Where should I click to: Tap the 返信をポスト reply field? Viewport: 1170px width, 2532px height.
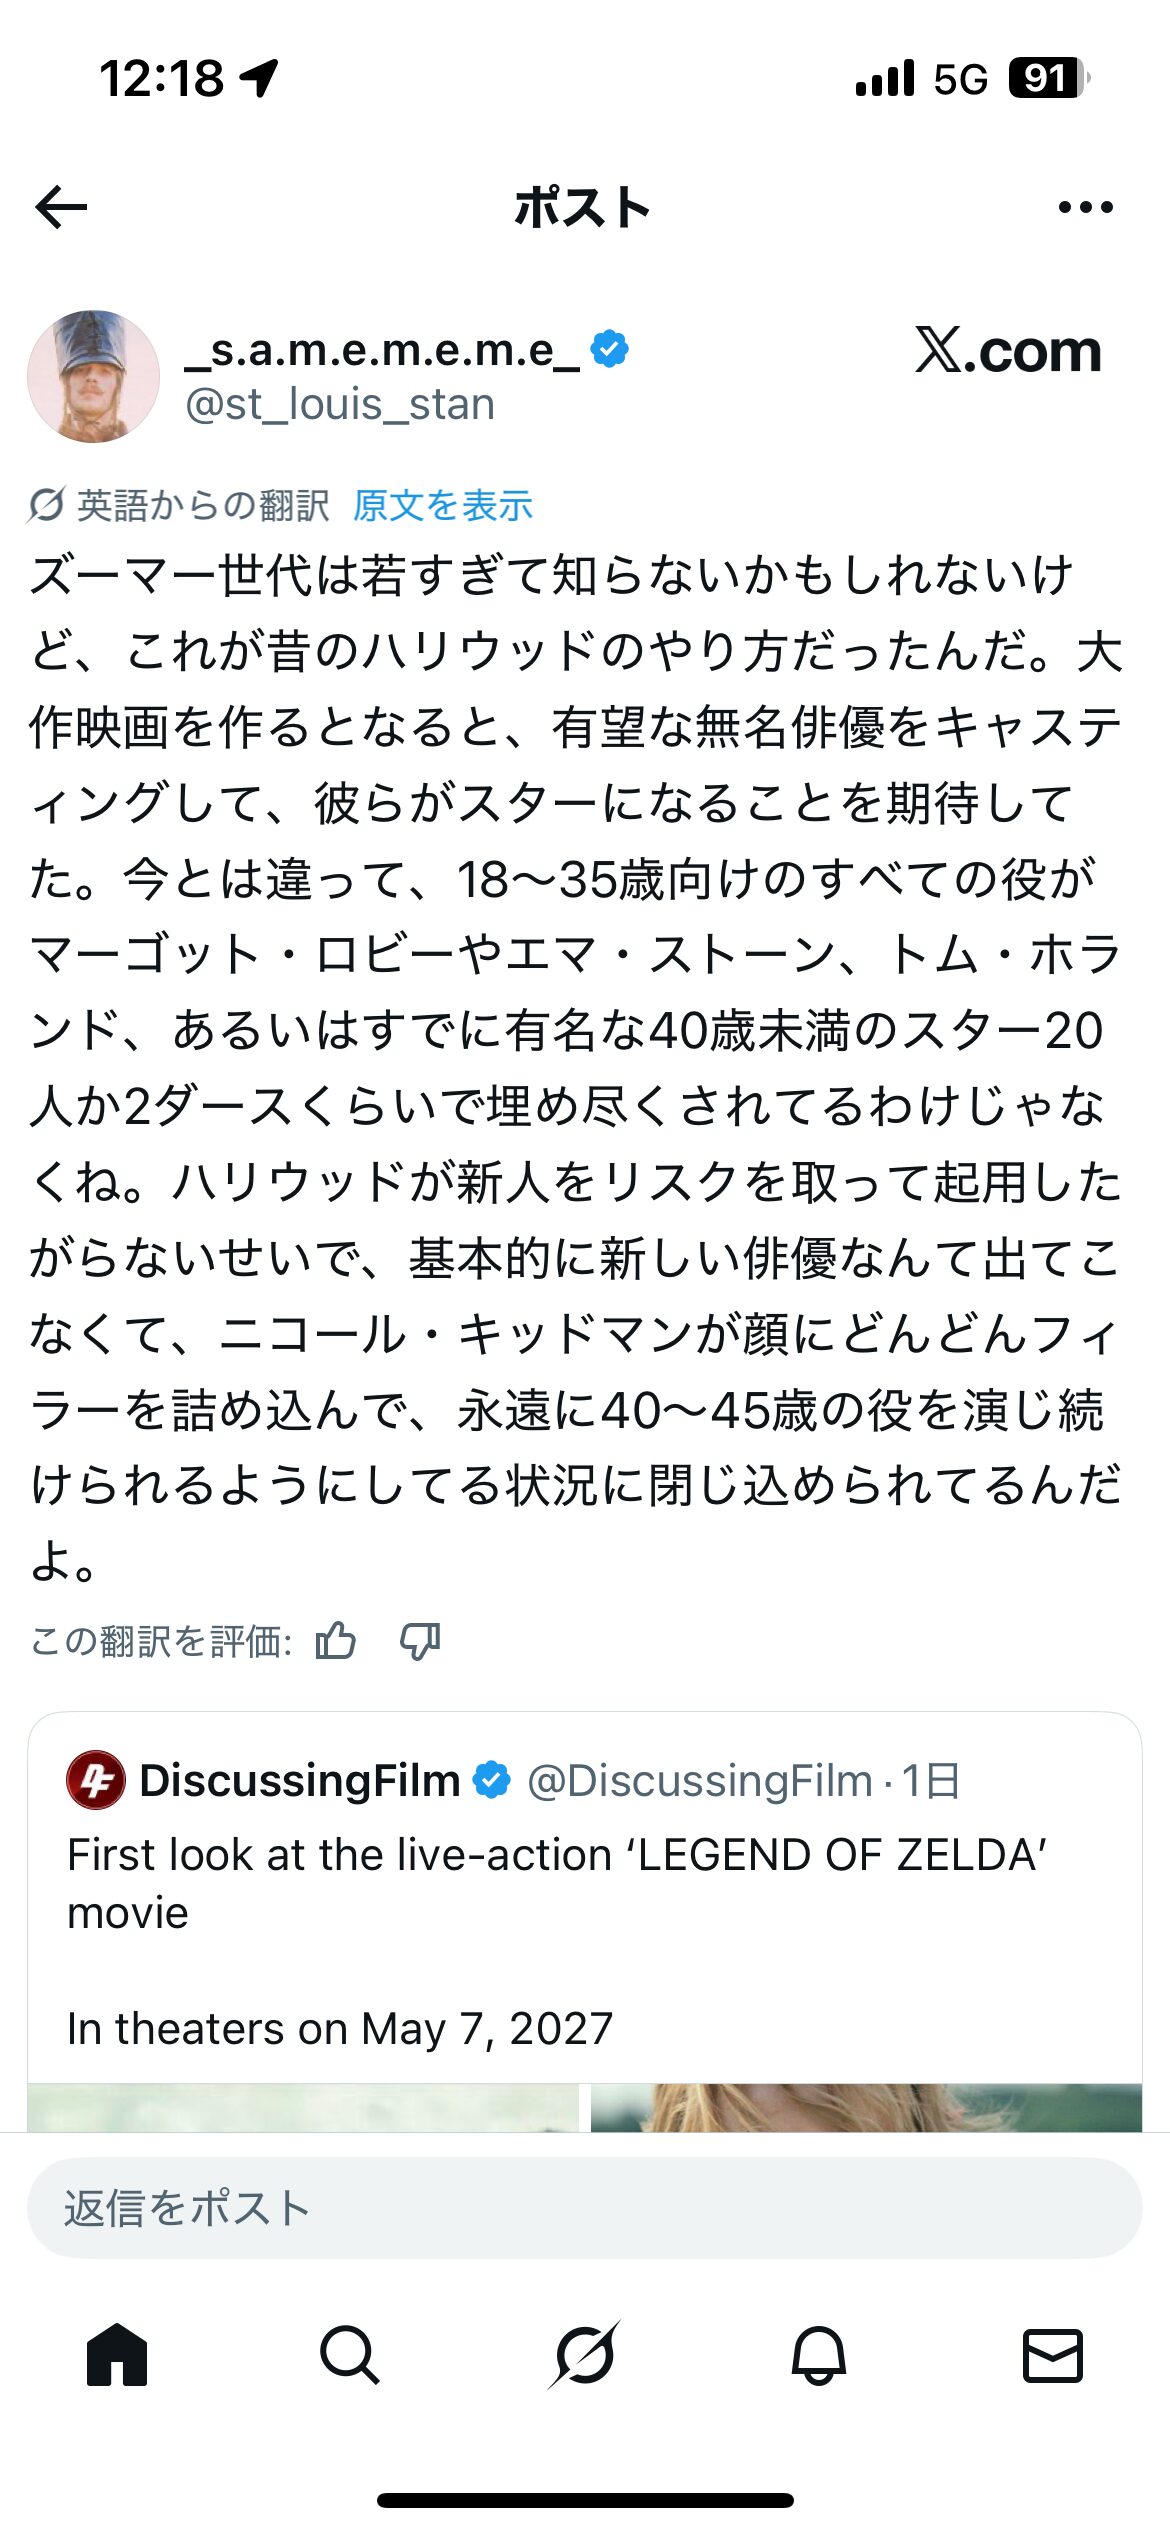(x=584, y=2208)
